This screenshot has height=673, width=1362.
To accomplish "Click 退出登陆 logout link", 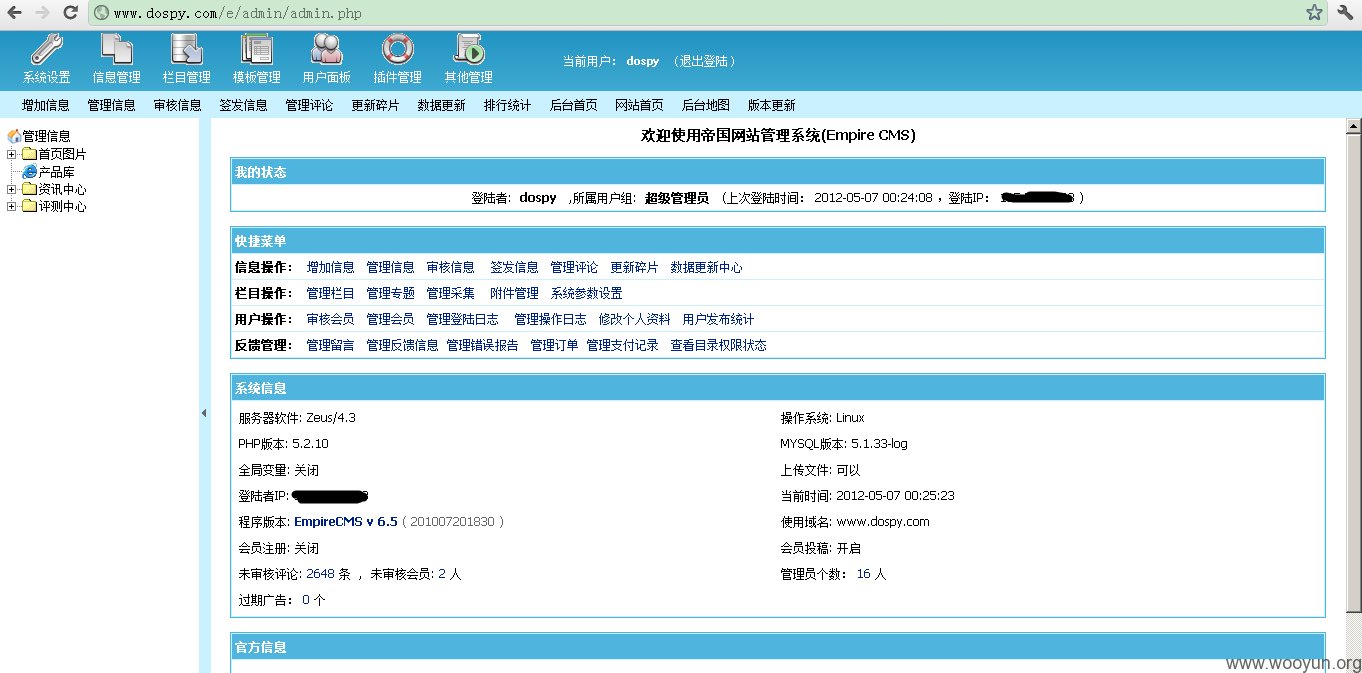I will [705, 61].
